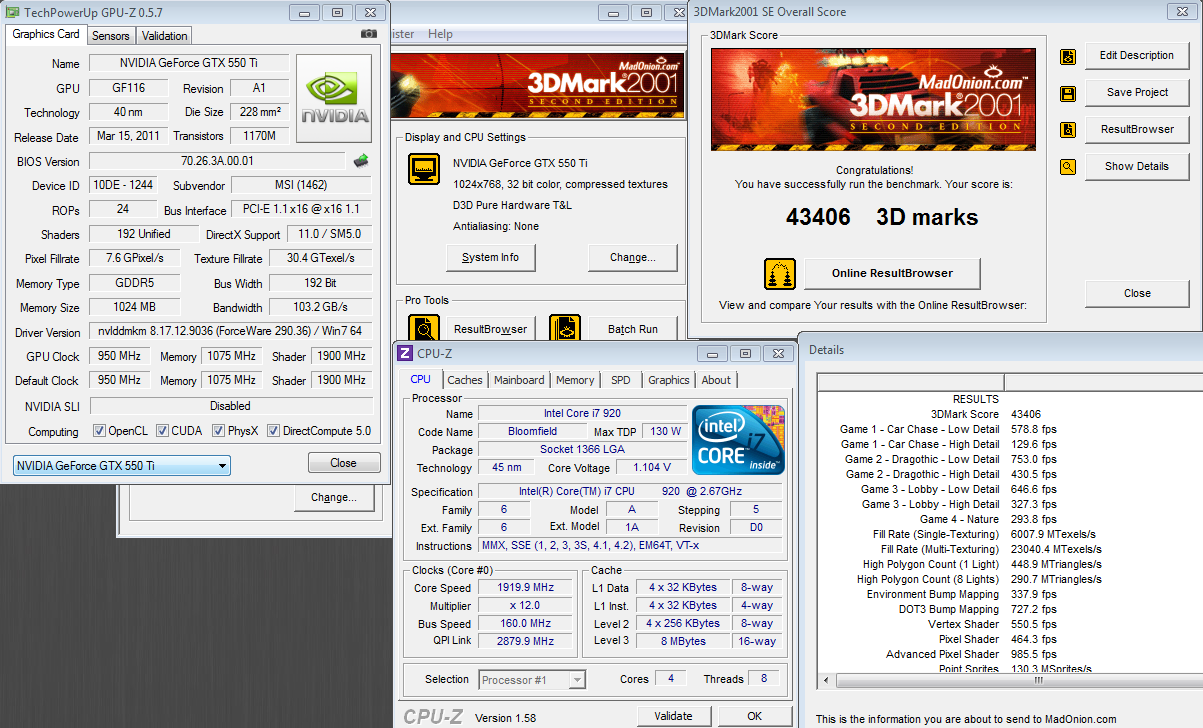Click the lower Change... button below the GPU-Z window
This screenshot has height=728, width=1203.
click(x=333, y=498)
